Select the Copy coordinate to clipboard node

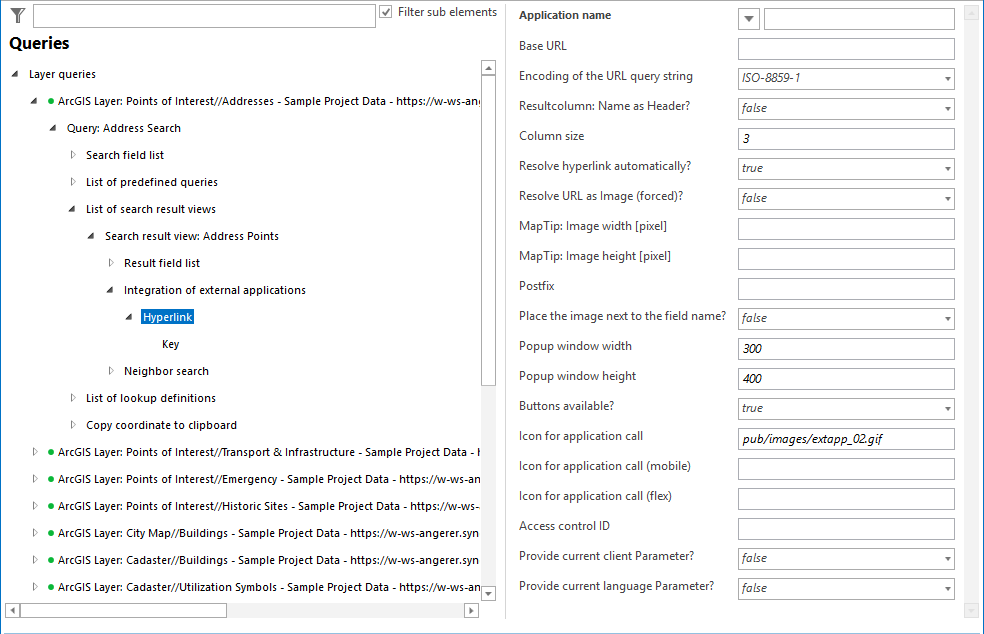(162, 424)
